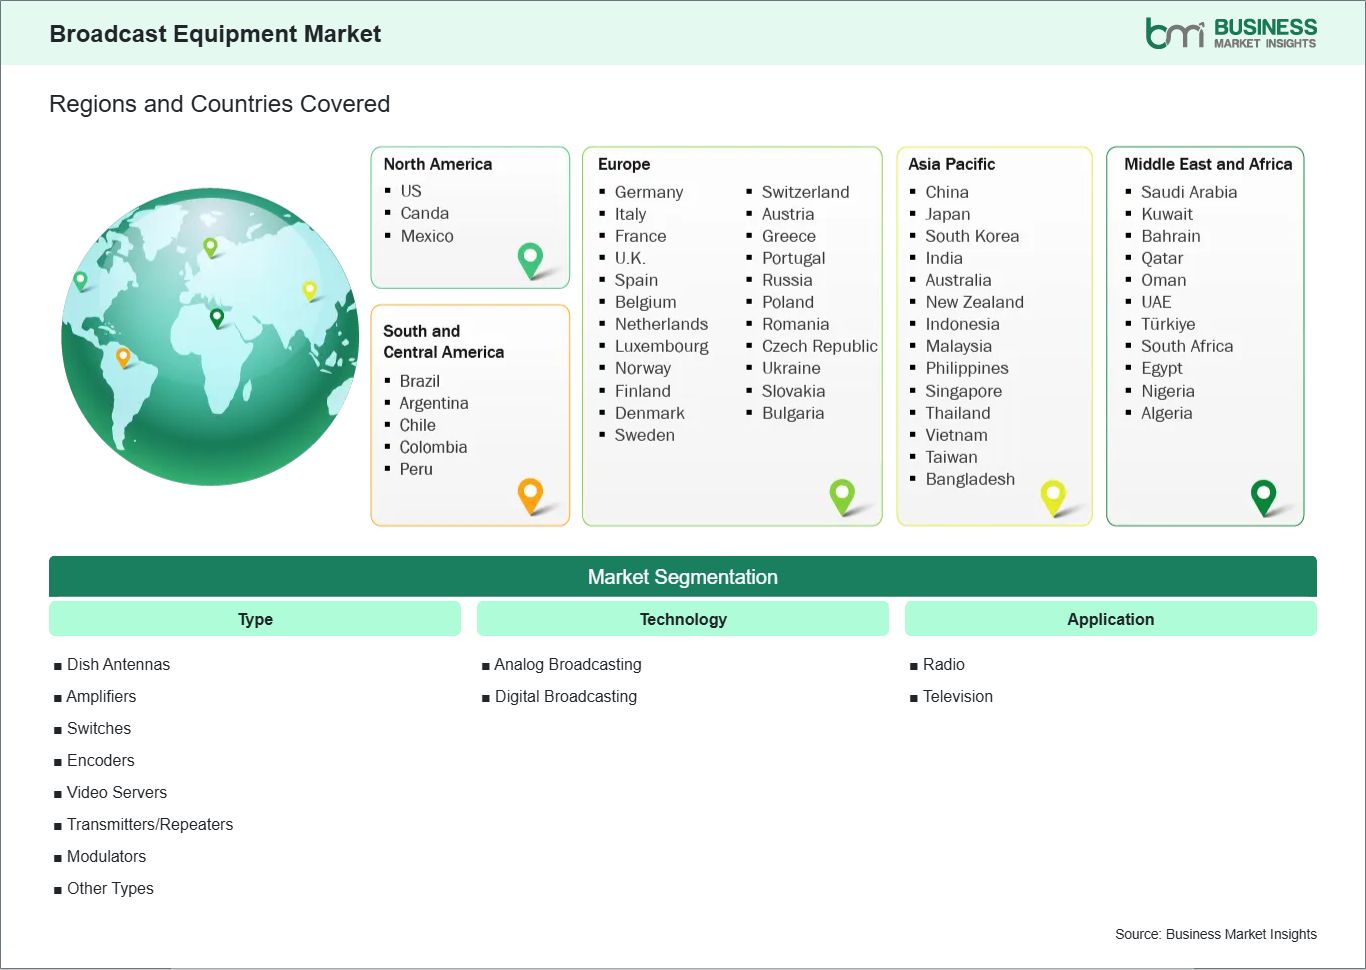This screenshot has height=970, width=1366.
Task: Switch to the Technology segmentation tab
Action: point(683,619)
